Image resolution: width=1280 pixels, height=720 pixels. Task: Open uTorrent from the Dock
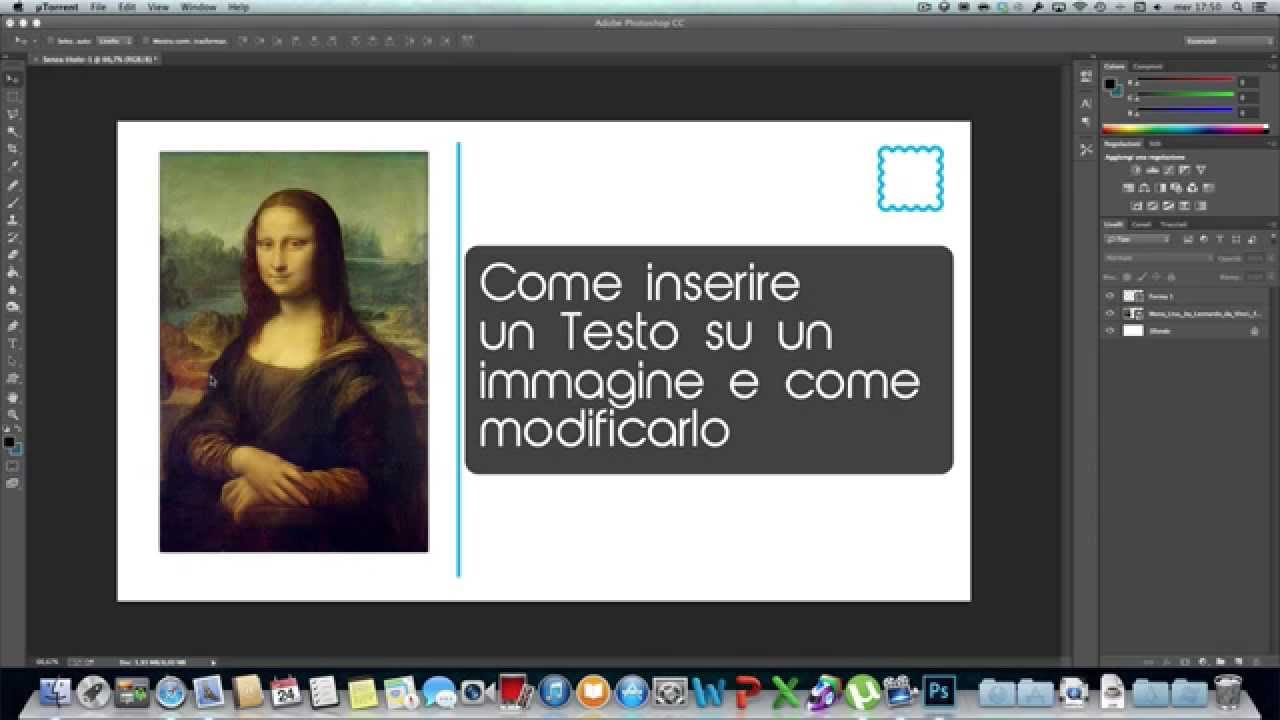point(862,691)
